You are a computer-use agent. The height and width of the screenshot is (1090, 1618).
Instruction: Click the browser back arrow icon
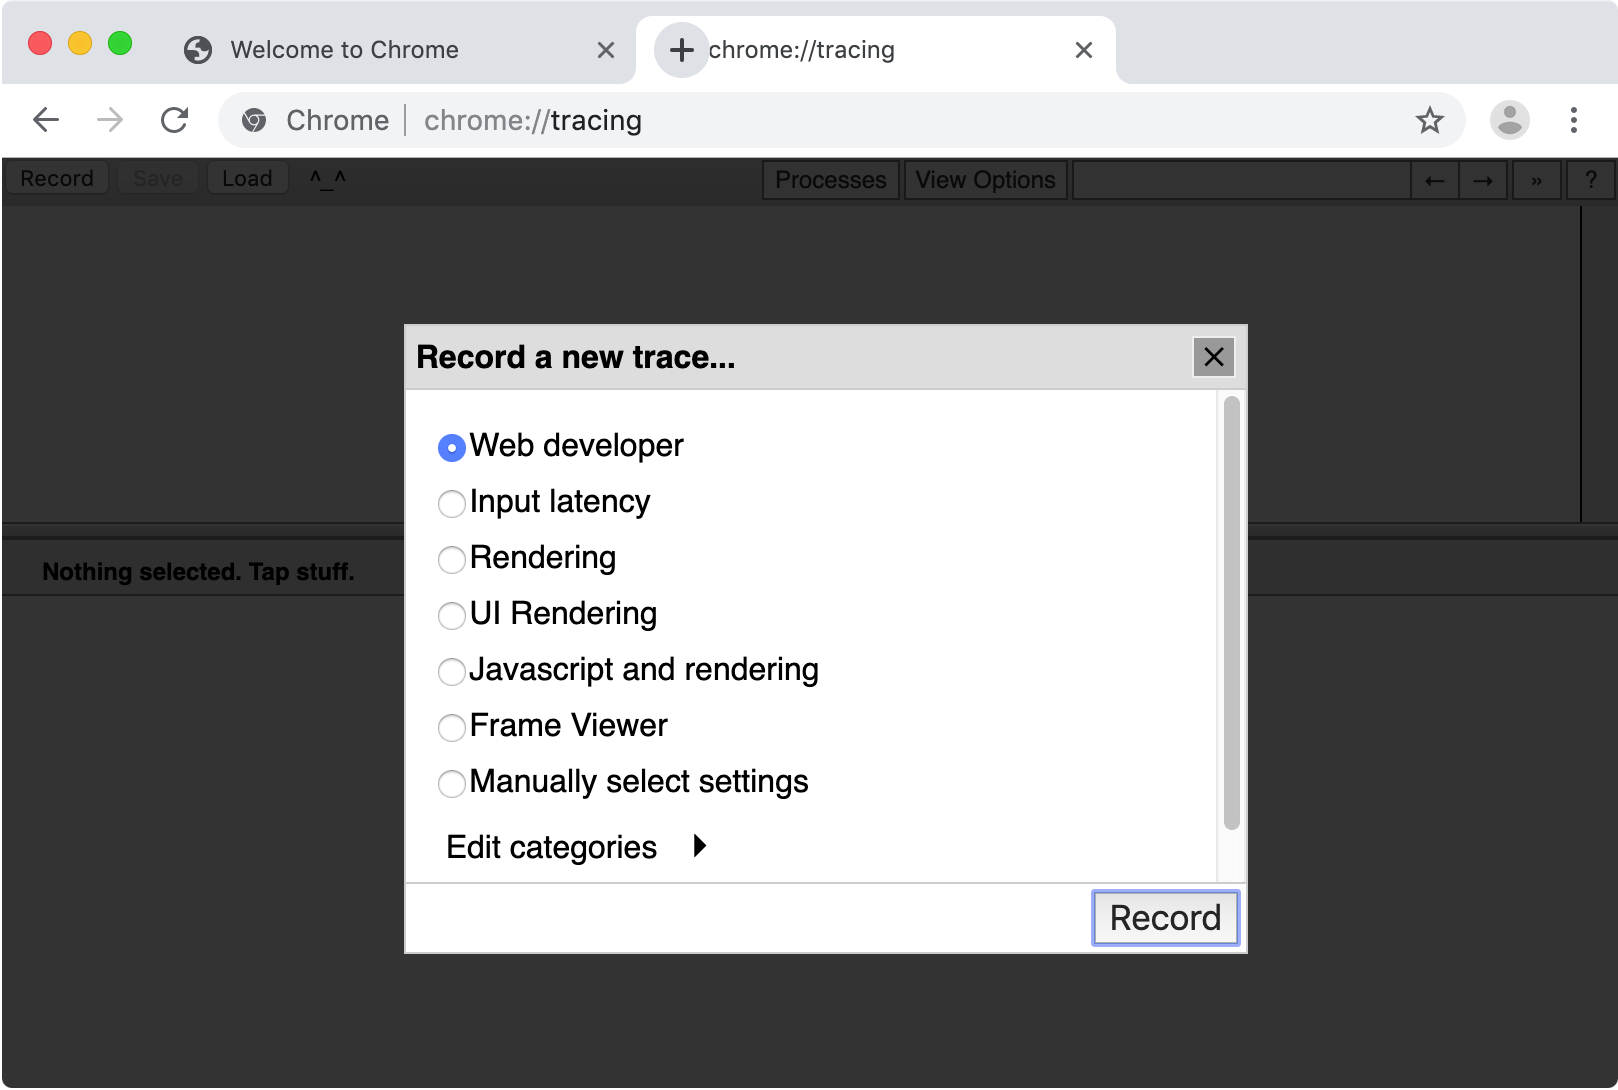(46, 120)
